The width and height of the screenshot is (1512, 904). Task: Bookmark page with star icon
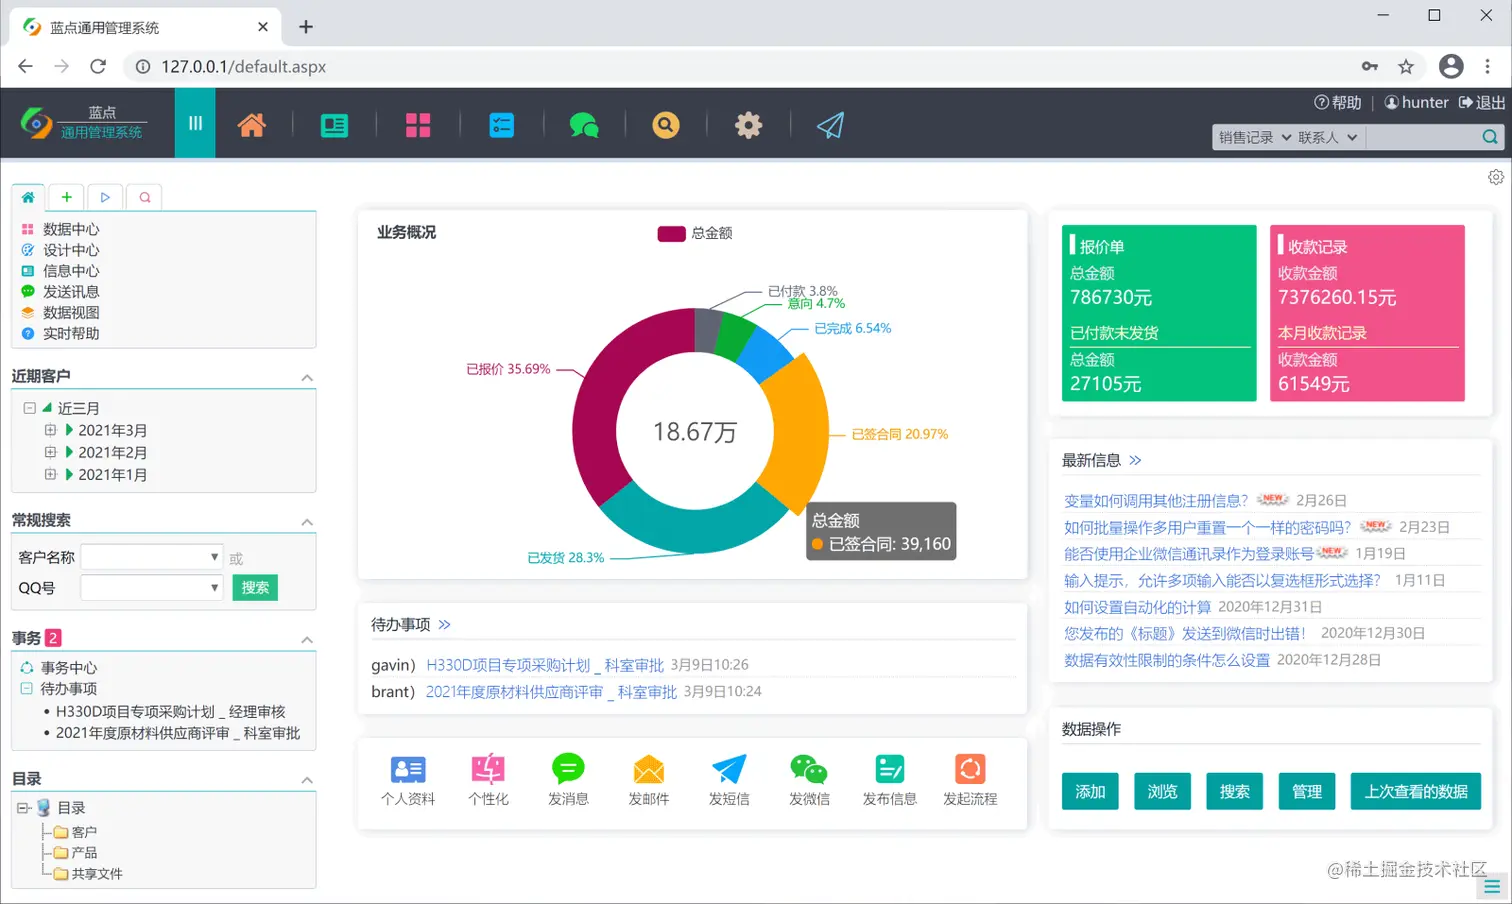tap(1406, 67)
